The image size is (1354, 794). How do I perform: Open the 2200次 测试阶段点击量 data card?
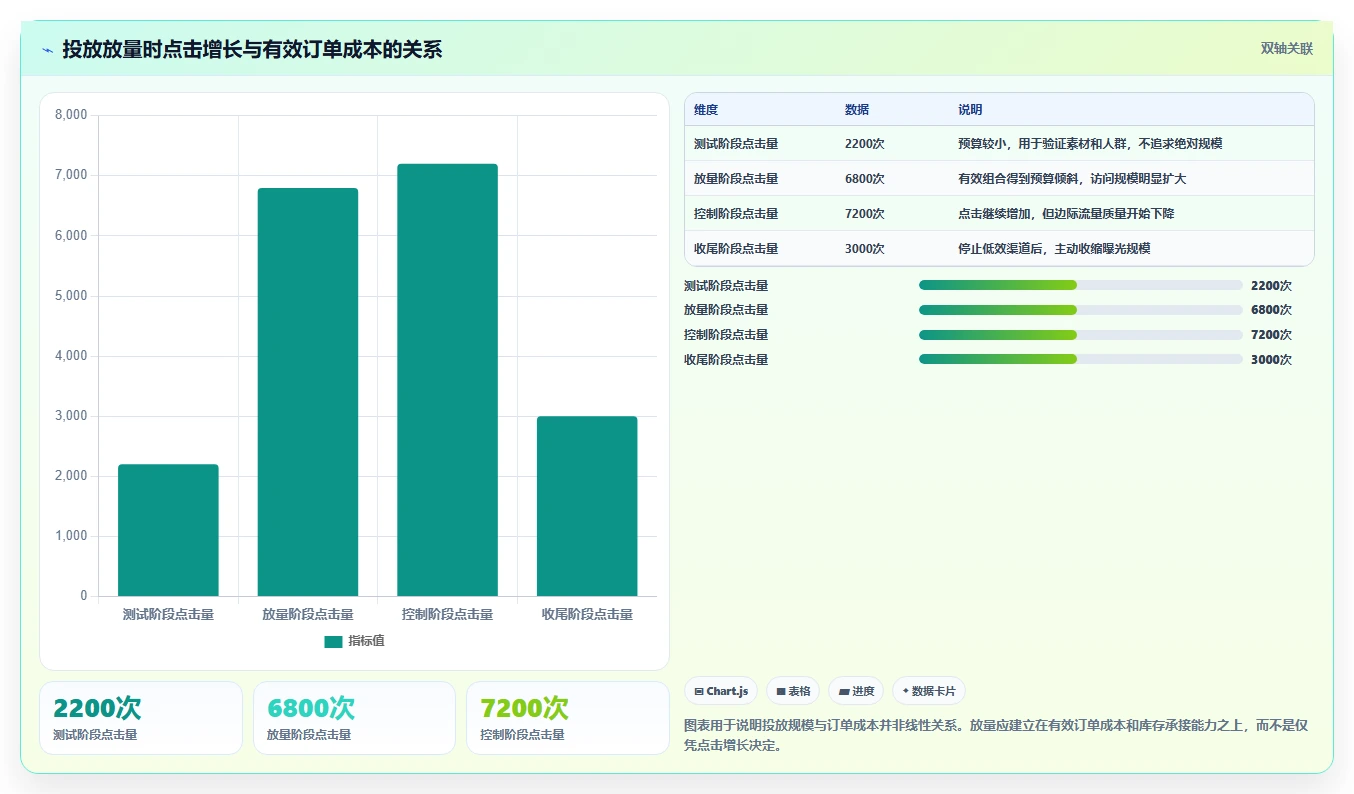(141, 718)
